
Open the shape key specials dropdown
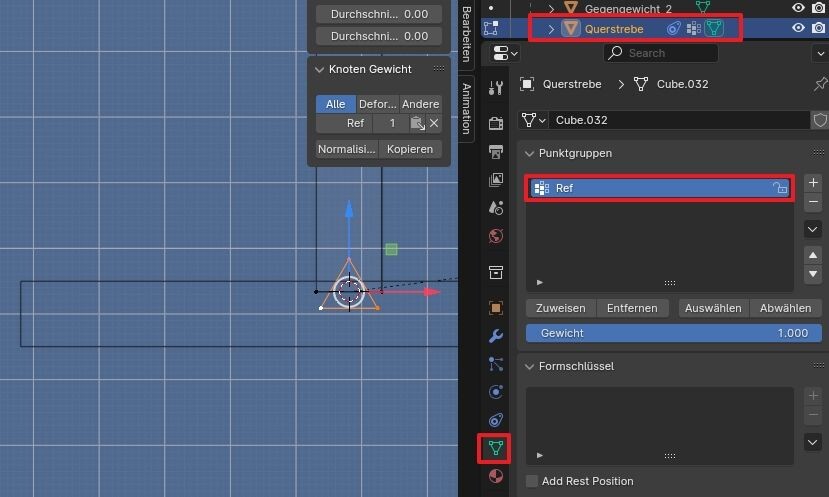813,442
